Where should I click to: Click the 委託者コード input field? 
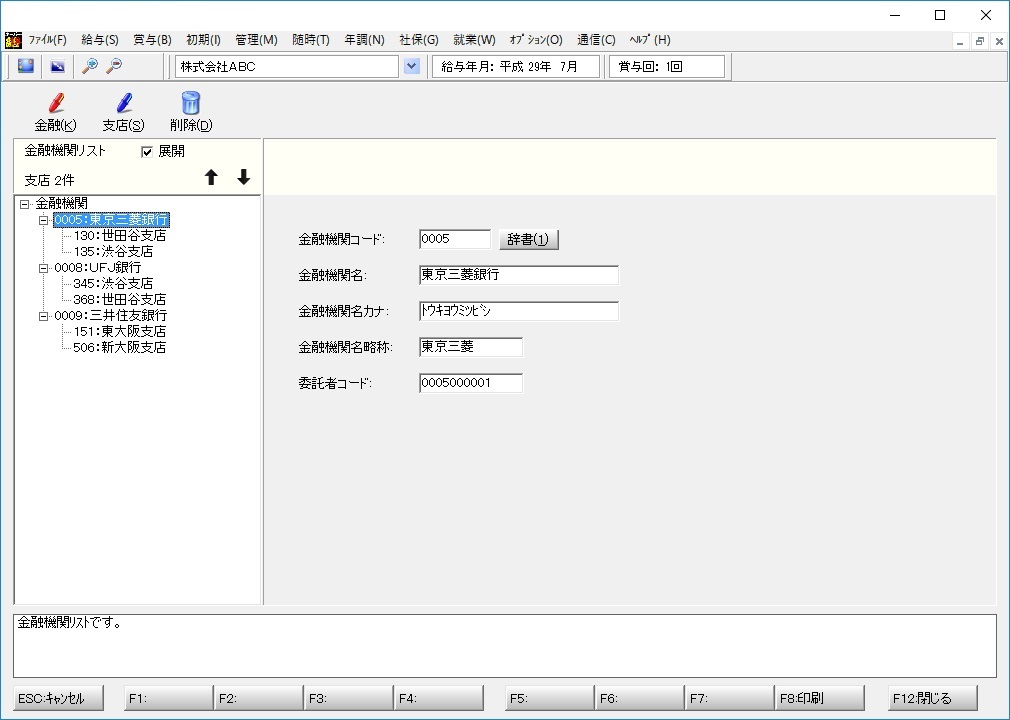coord(471,383)
